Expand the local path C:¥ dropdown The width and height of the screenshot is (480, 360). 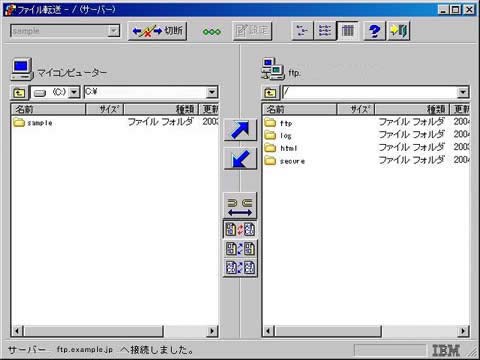click(212, 92)
